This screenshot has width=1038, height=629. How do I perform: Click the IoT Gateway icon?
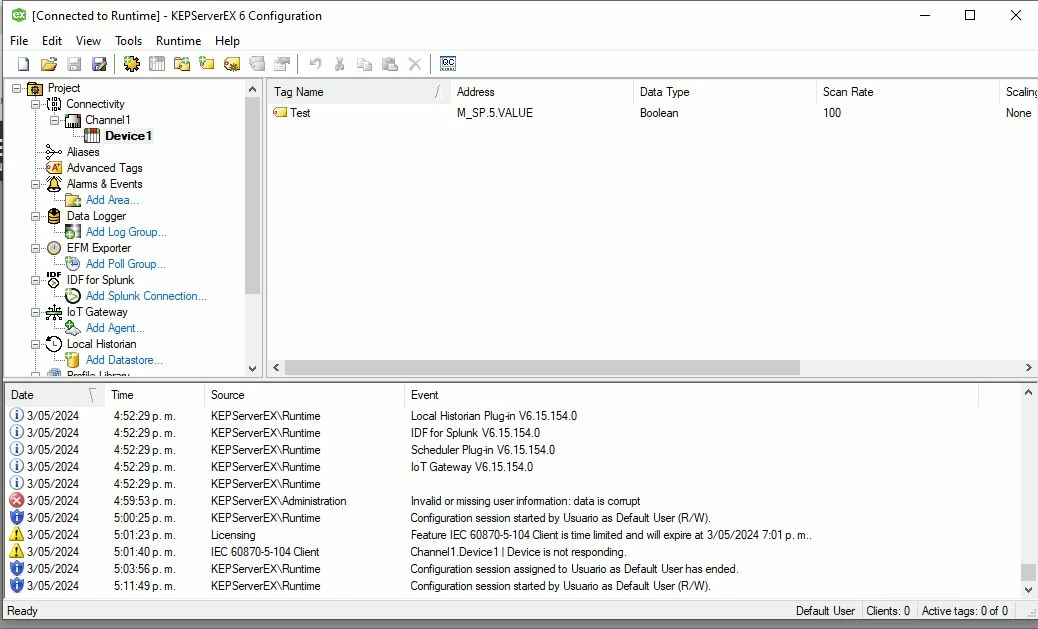coord(54,313)
